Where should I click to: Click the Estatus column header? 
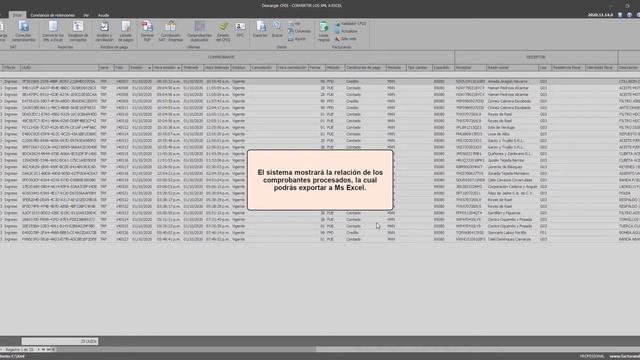[240, 68]
